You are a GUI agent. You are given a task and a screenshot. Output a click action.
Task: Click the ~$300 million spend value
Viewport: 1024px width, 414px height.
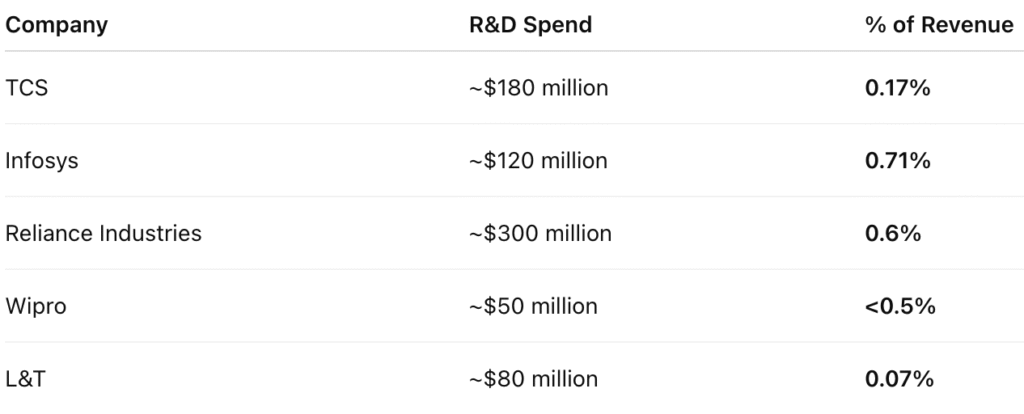click(540, 233)
